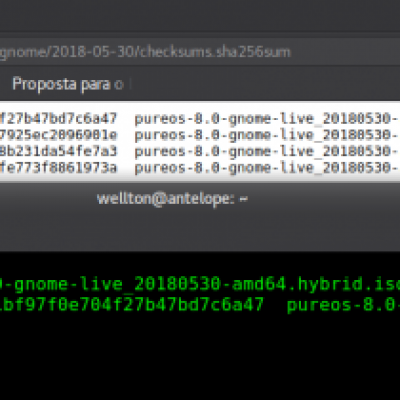
Task: Click the hash ending 7925ec2096981e
Action: (x=58, y=135)
